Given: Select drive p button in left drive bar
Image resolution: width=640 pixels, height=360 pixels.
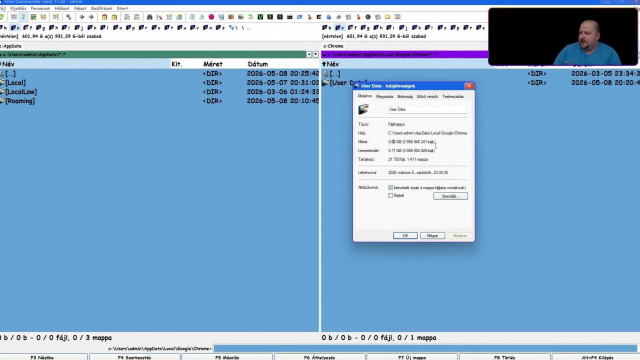Looking at the screenshot, I should (130, 28).
